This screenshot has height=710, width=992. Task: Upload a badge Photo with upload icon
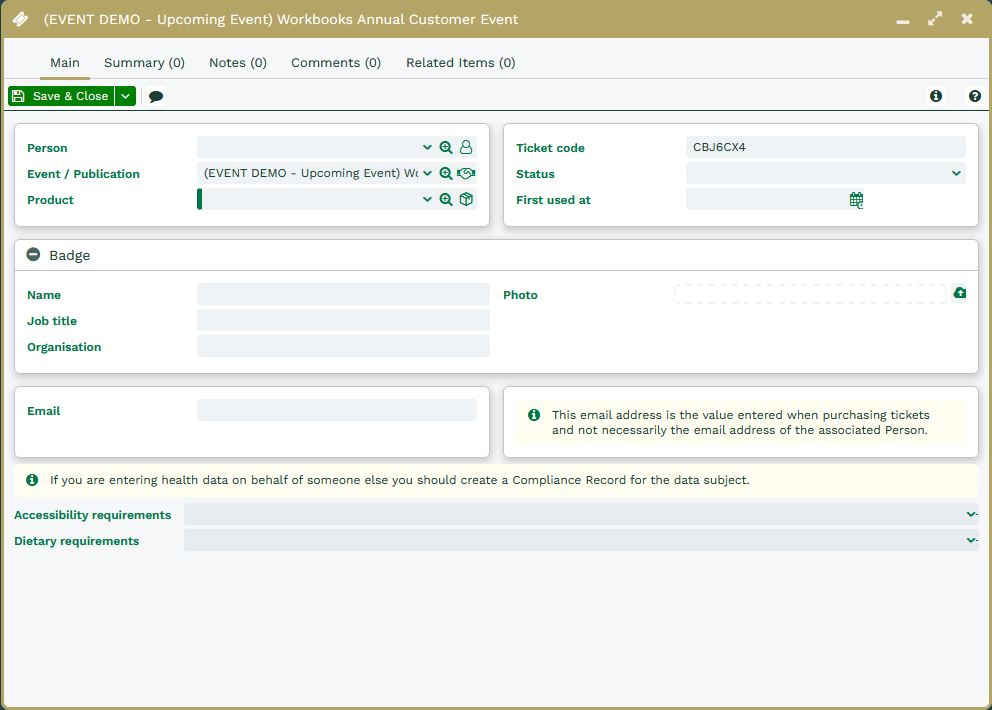click(x=960, y=292)
